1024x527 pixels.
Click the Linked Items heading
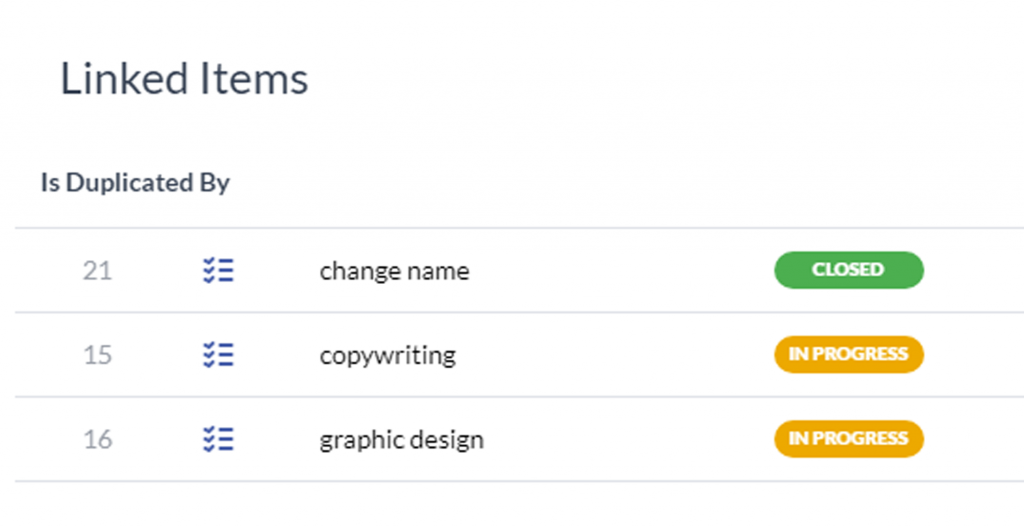click(x=184, y=79)
